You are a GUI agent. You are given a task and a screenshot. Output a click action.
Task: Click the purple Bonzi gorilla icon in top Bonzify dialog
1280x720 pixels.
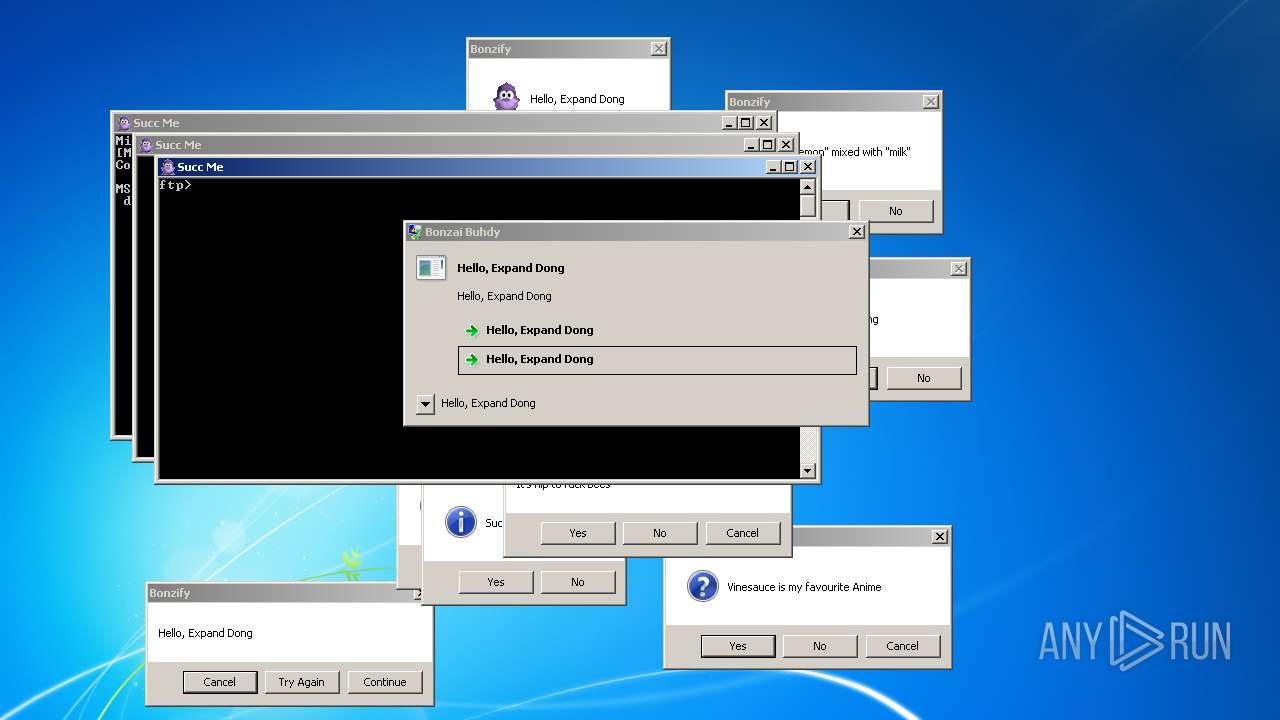pyautogui.click(x=507, y=97)
